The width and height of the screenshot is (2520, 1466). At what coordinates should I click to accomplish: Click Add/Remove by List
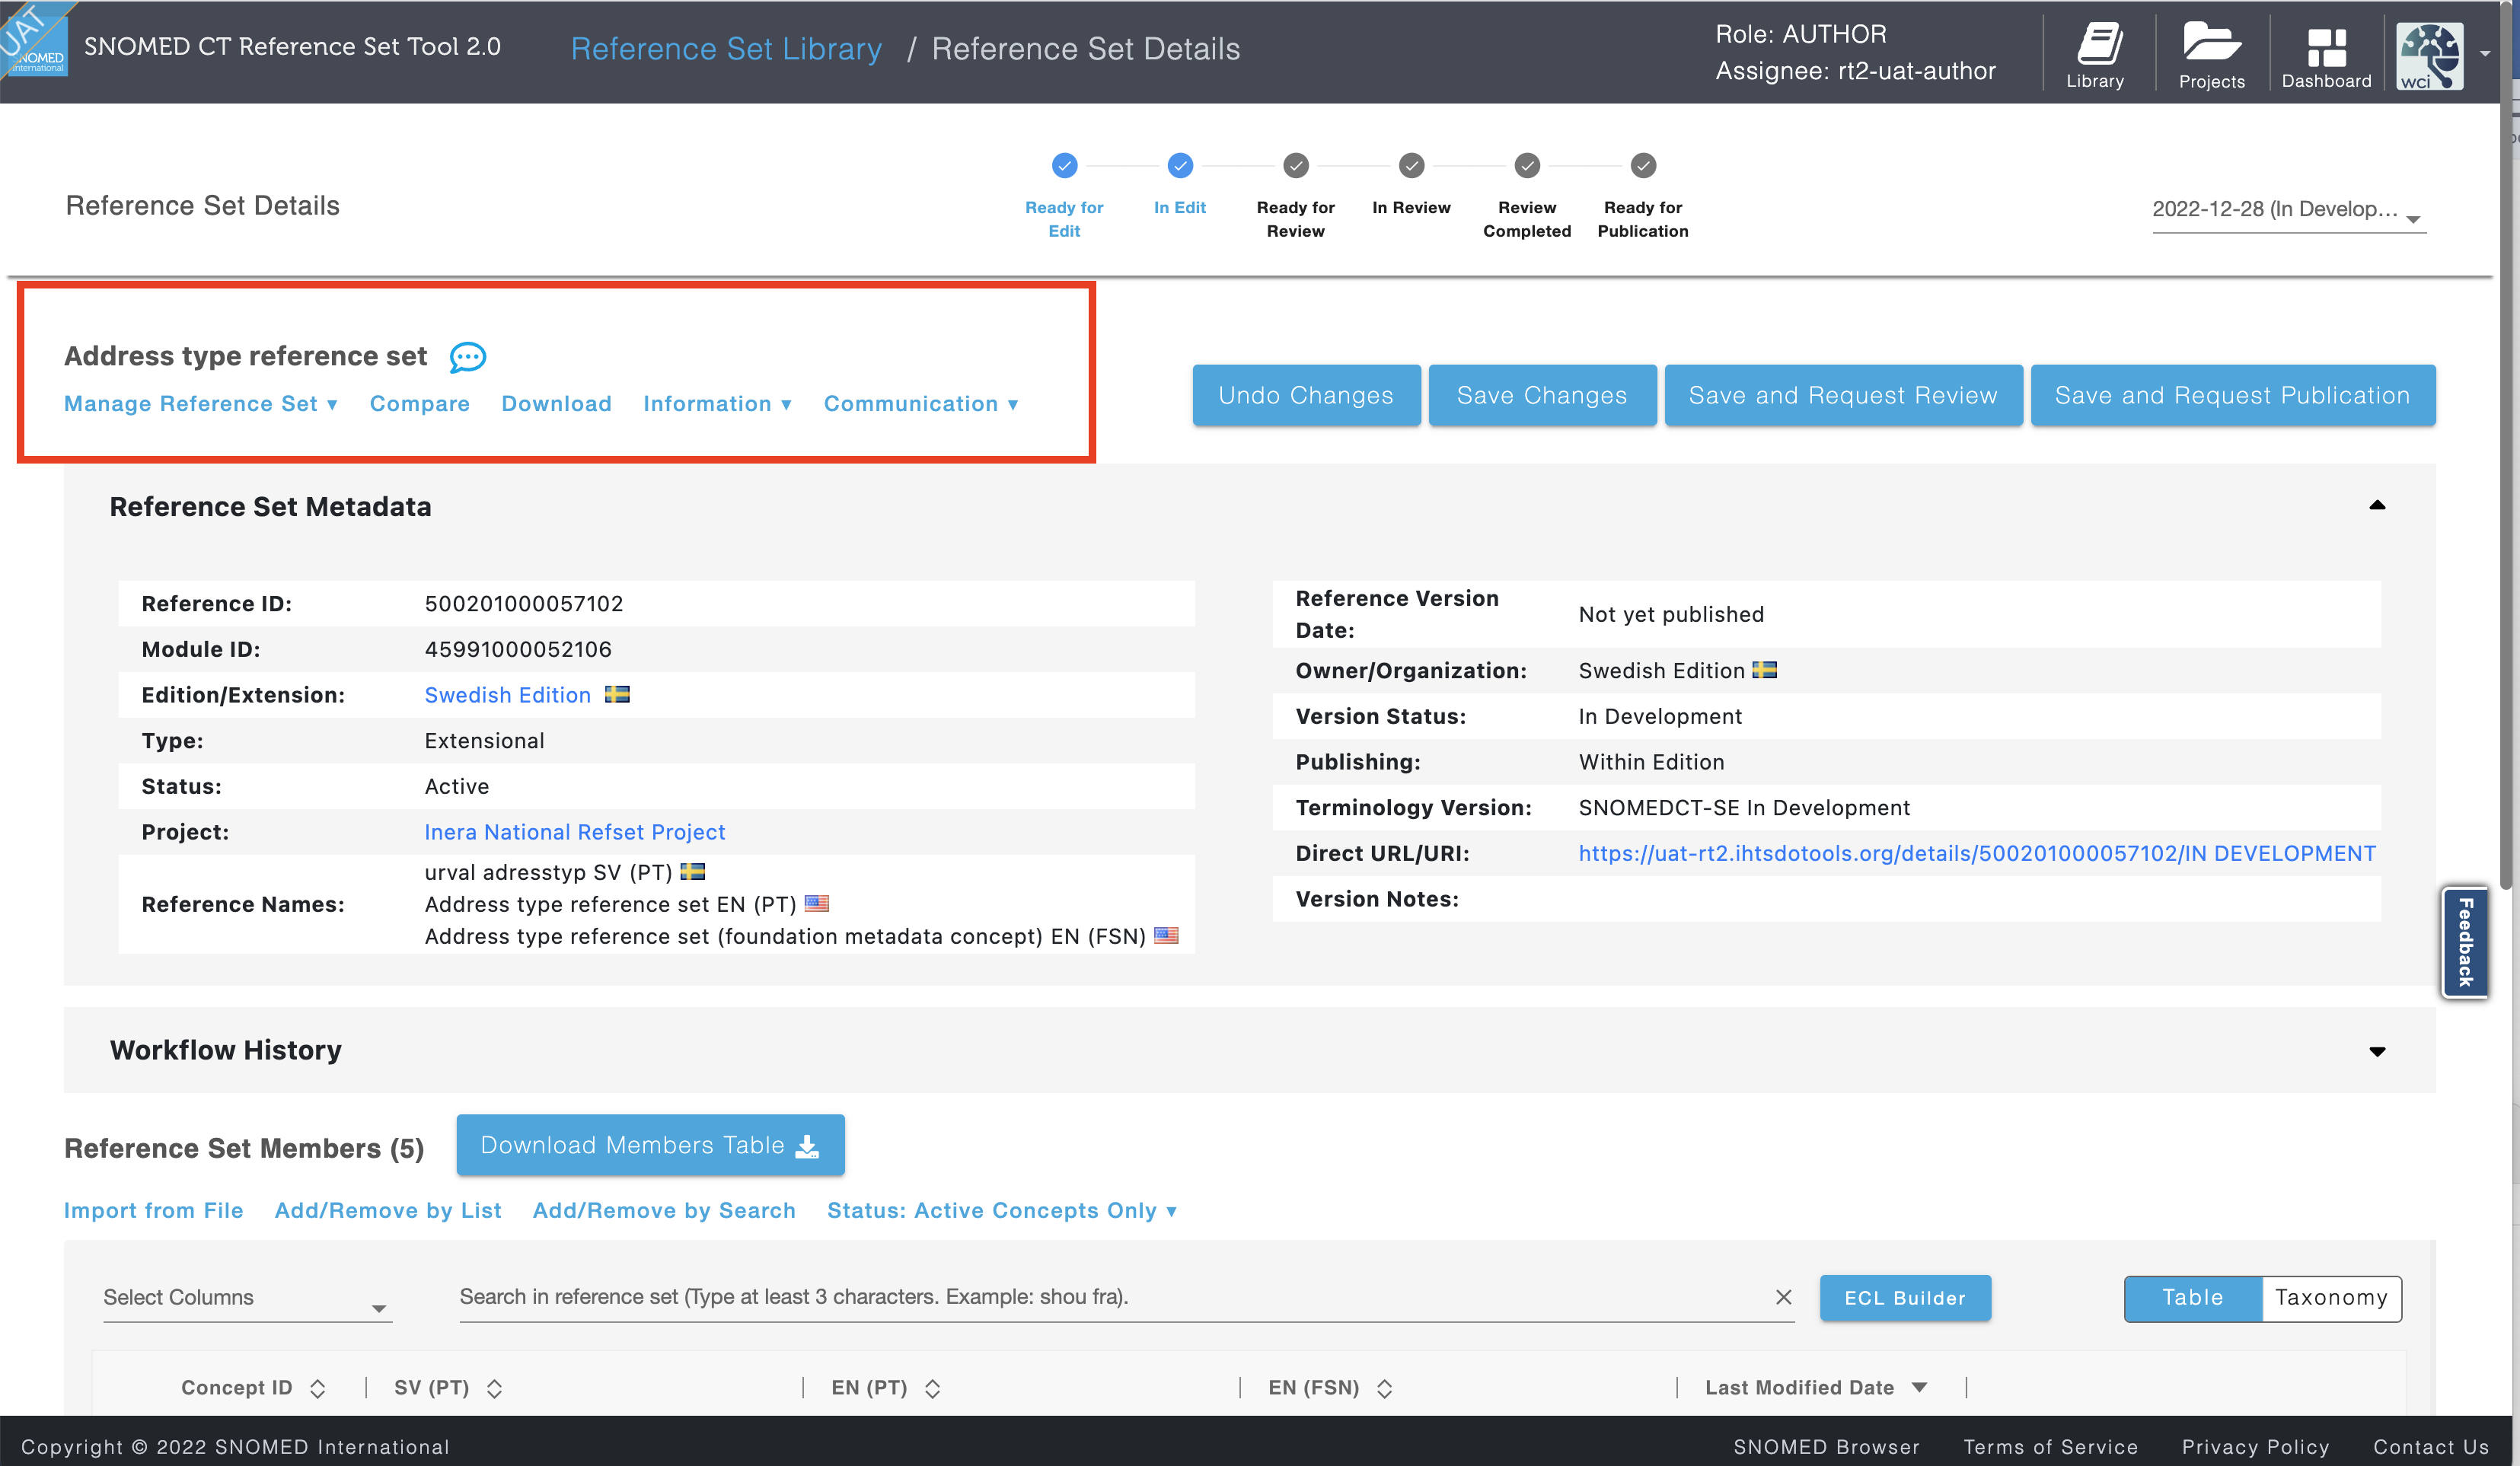388,1211
